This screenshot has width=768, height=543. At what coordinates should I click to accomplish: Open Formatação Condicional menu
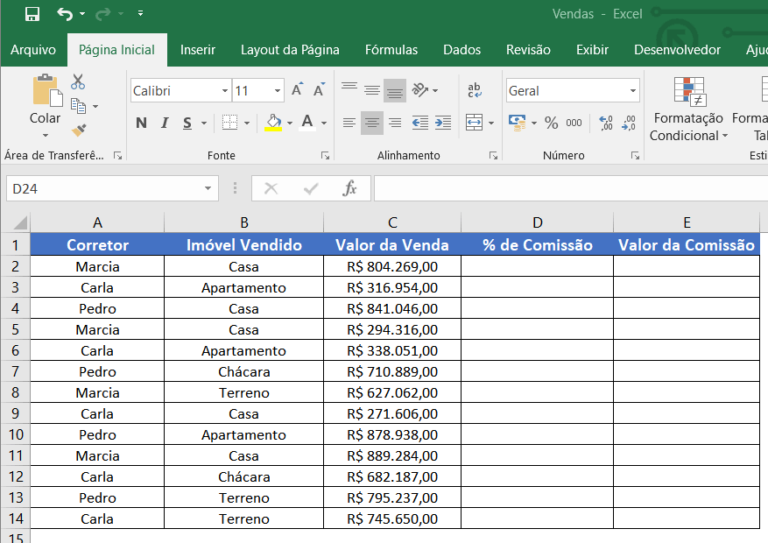pyautogui.click(x=688, y=109)
